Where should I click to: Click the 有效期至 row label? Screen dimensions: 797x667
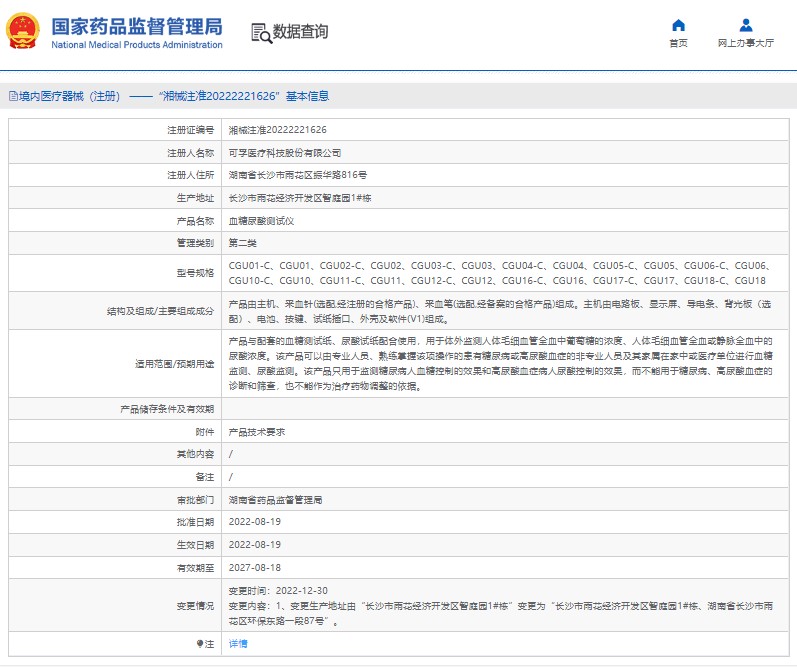[195, 567]
